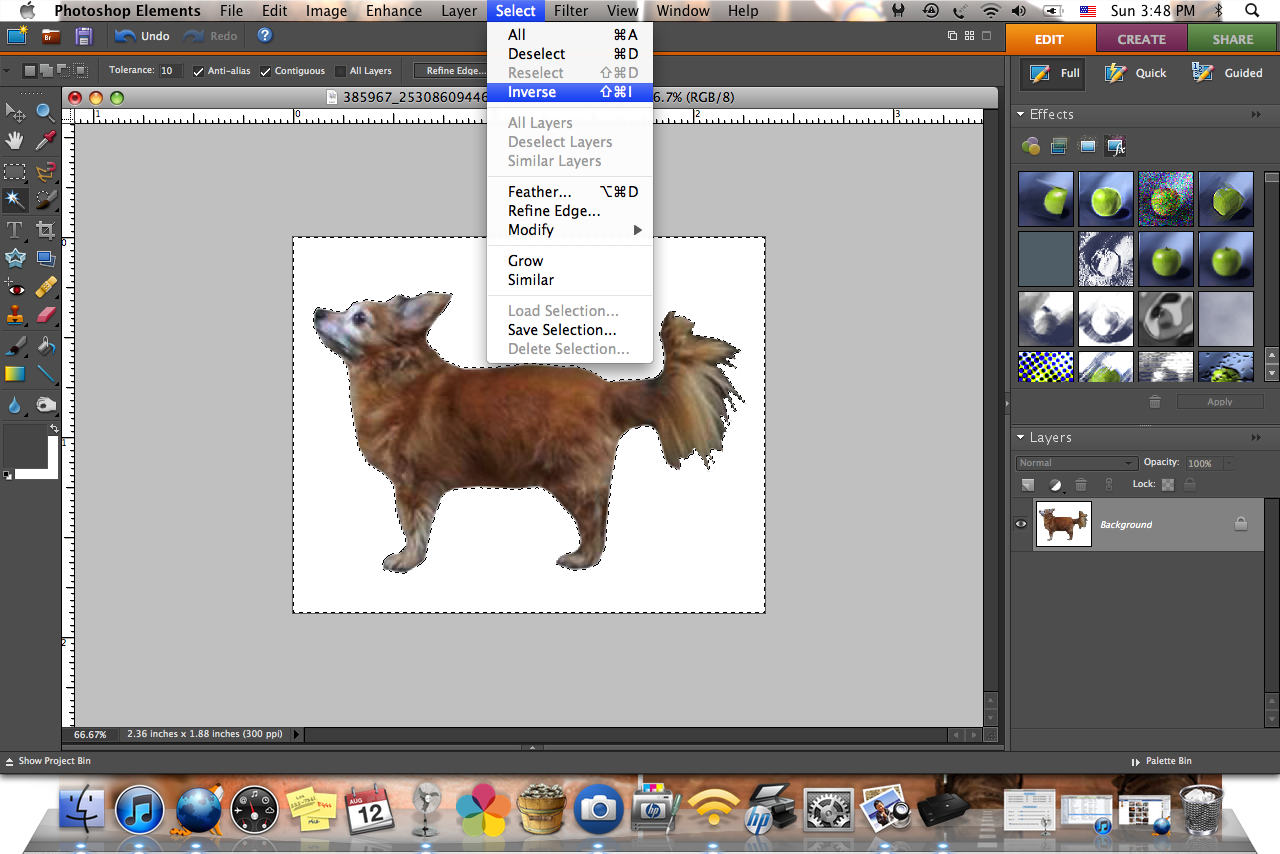
Task: Select the Hand tool
Action: click(15, 141)
